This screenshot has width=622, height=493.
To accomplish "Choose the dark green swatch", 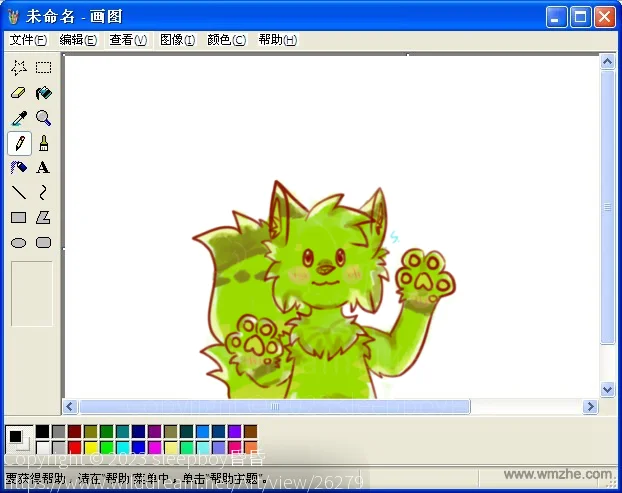I will (x=107, y=432).
